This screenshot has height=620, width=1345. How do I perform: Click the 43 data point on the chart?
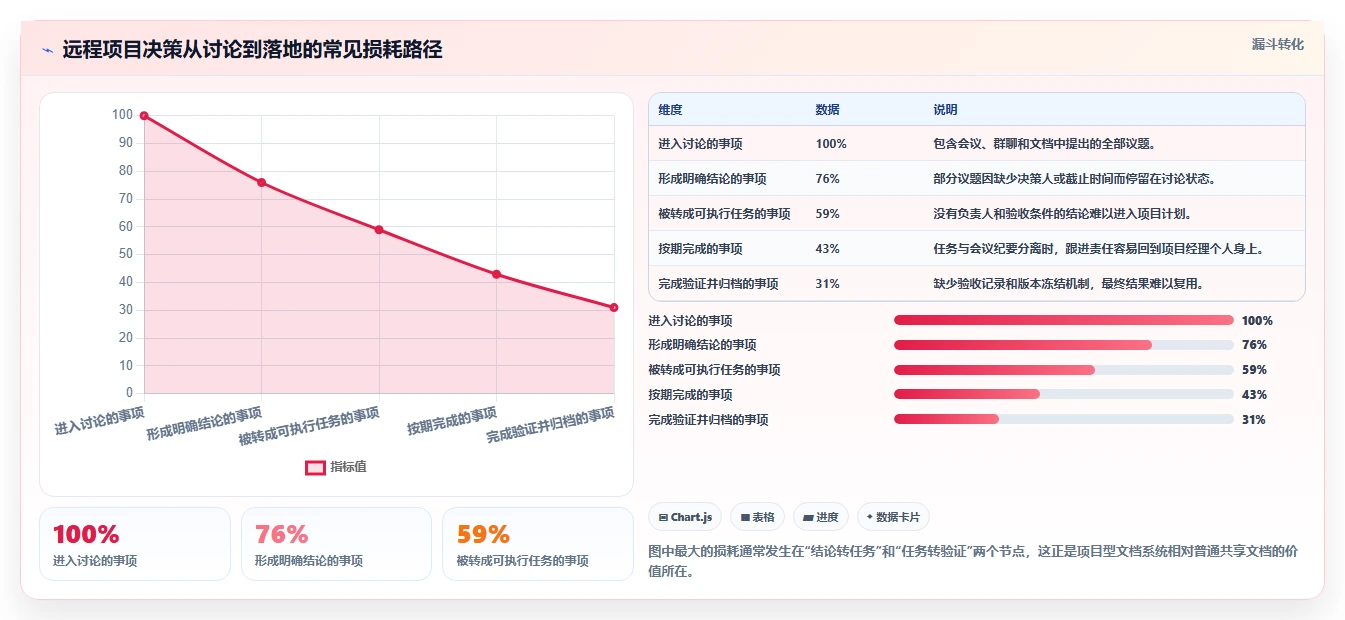(496, 274)
